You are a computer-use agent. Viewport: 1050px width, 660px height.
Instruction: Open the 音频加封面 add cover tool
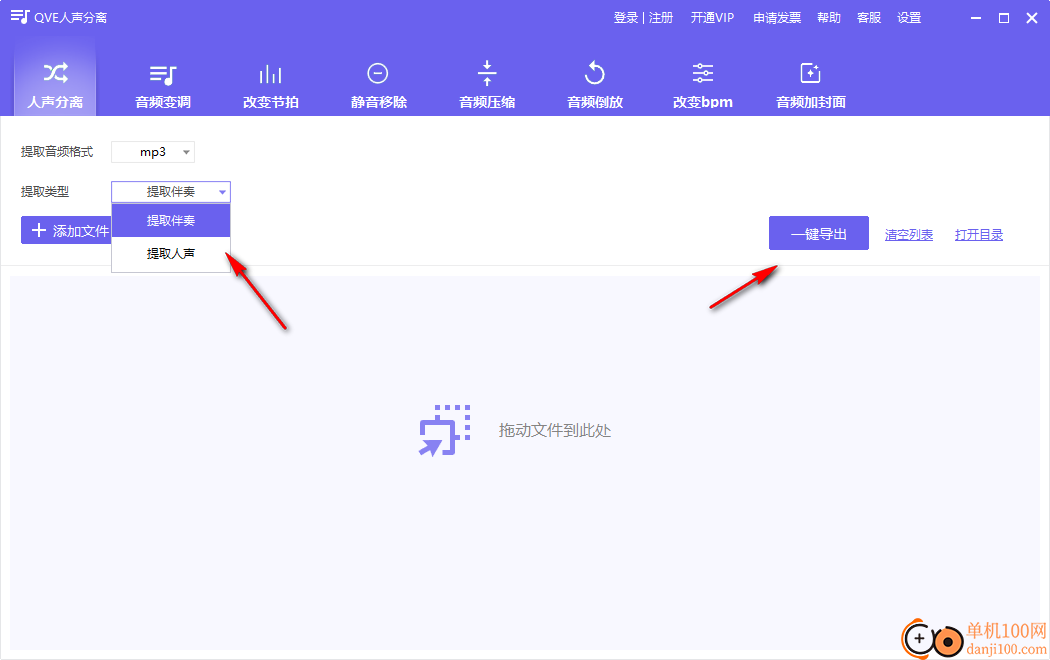(810, 85)
